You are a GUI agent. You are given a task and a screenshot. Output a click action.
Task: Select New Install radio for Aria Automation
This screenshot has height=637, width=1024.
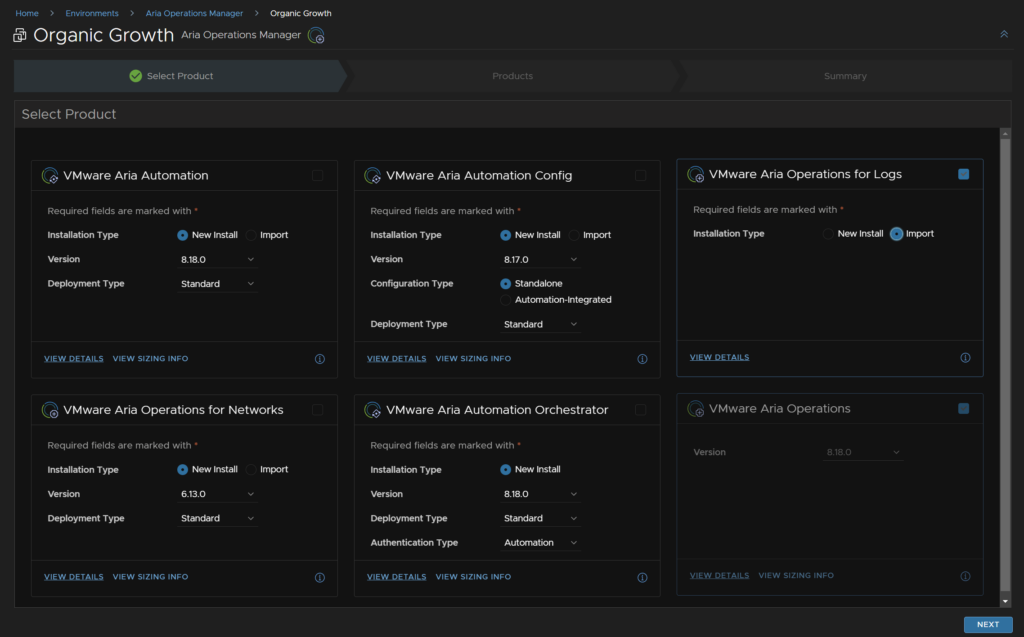[182, 235]
